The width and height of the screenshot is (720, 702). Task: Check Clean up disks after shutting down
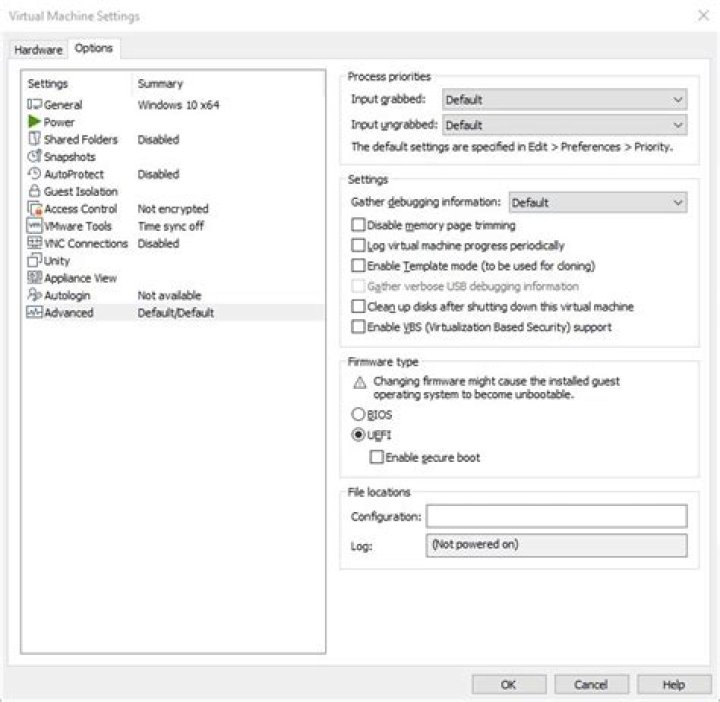[358, 306]
